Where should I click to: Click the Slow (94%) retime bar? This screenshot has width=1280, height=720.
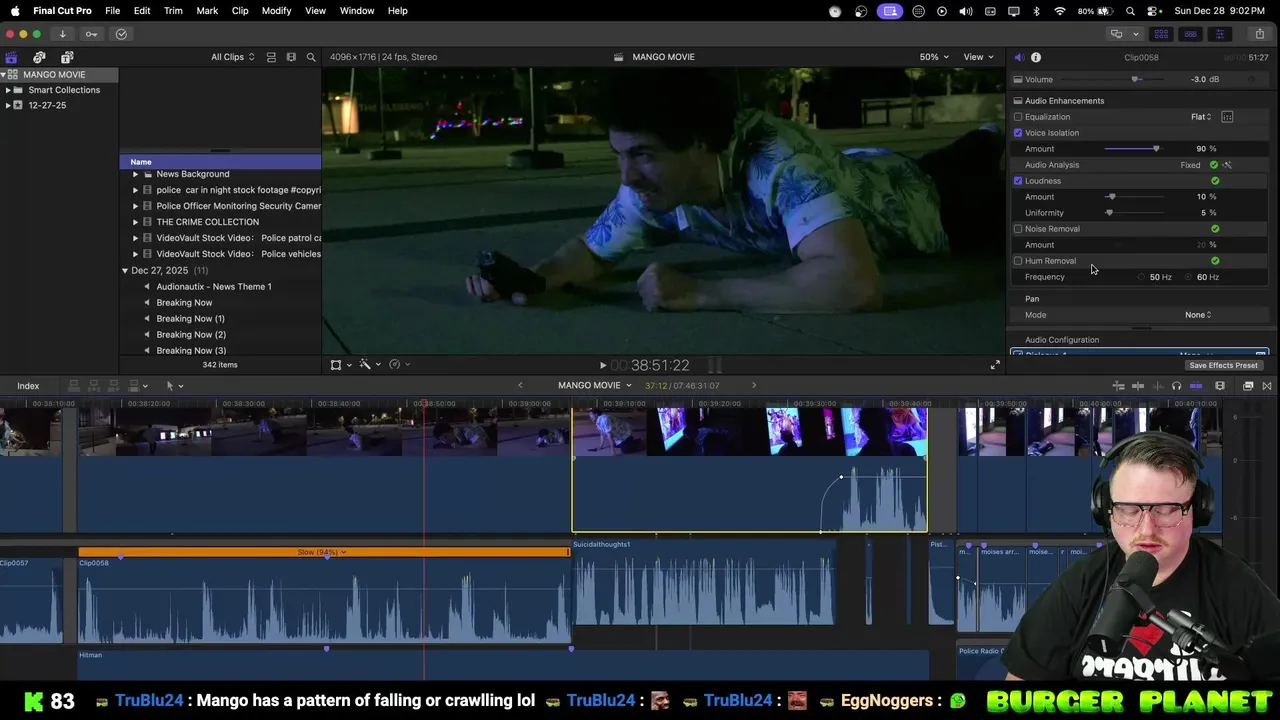coord(324,552)
